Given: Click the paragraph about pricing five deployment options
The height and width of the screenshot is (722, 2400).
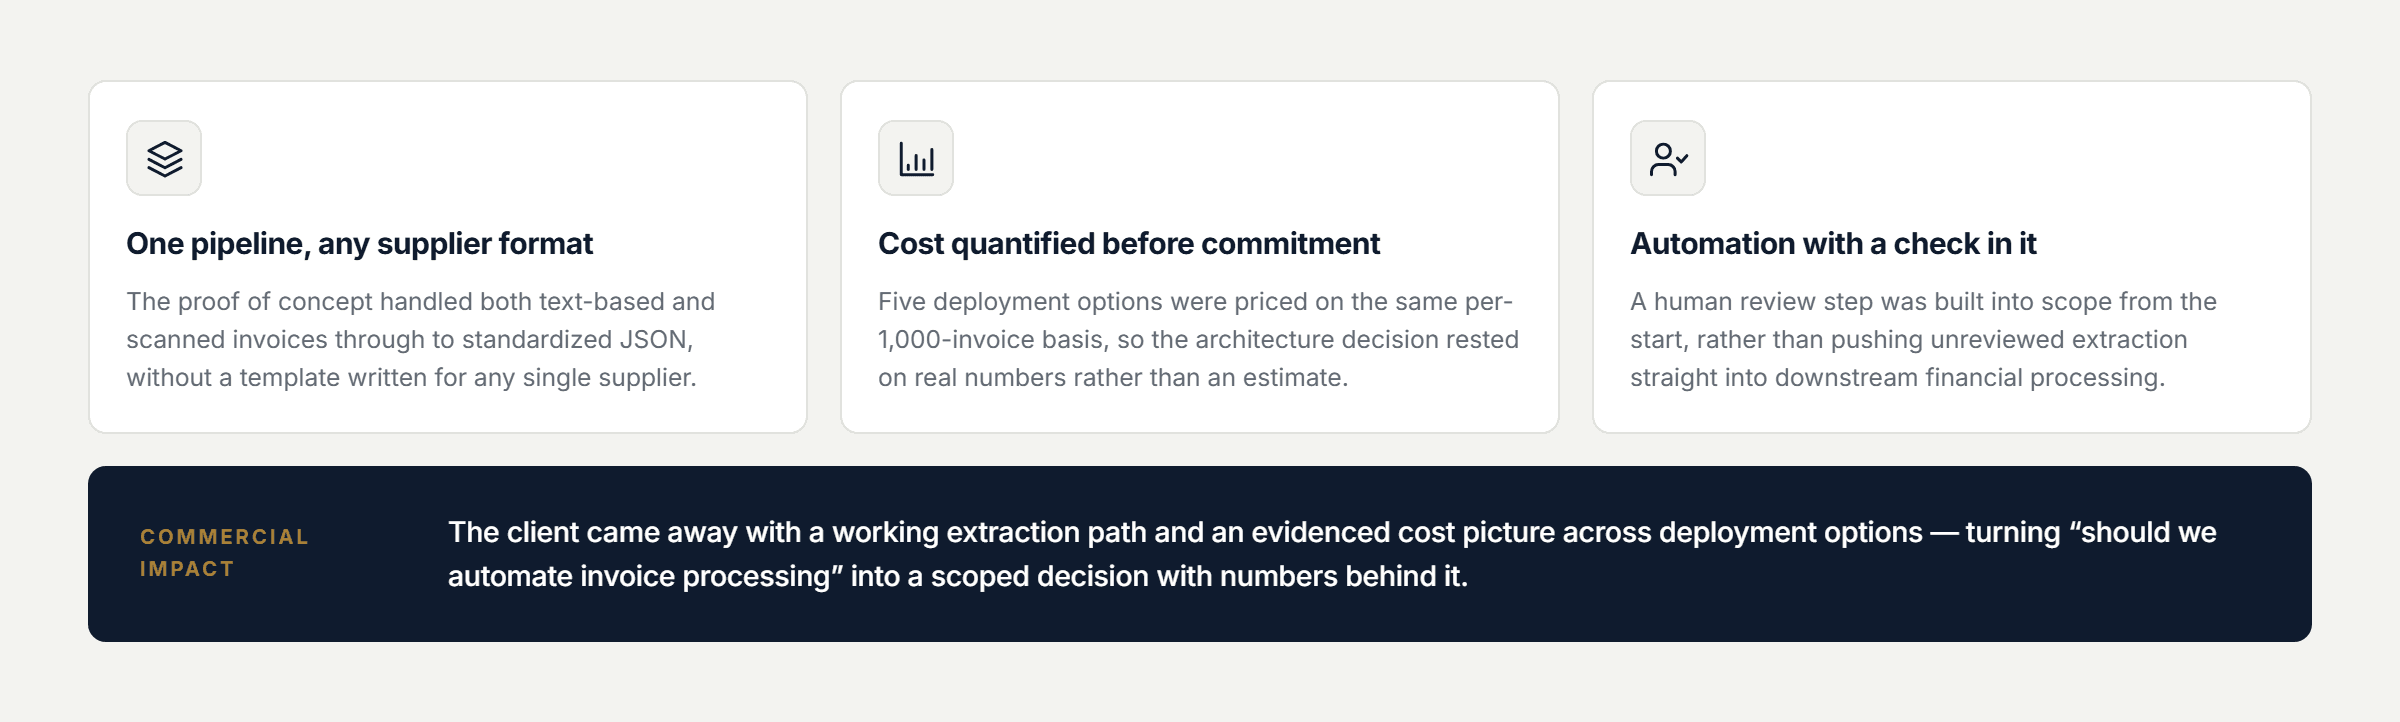Looking at the screenshot, I should 1198,339.
